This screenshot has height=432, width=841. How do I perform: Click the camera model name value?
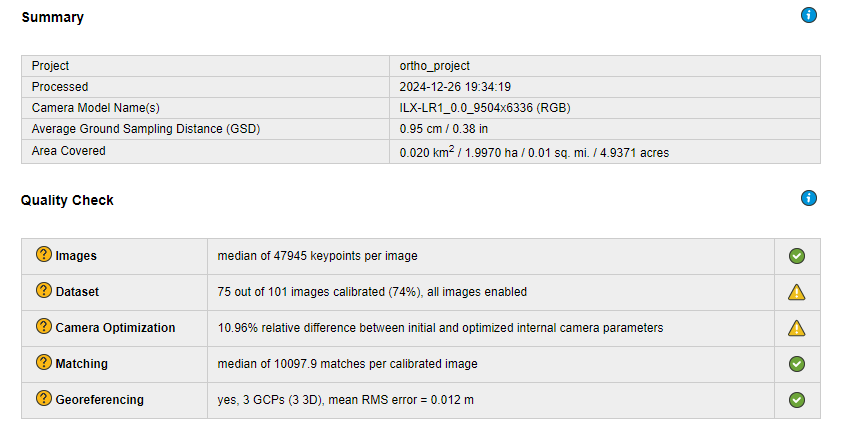click(x=485, y=108)
